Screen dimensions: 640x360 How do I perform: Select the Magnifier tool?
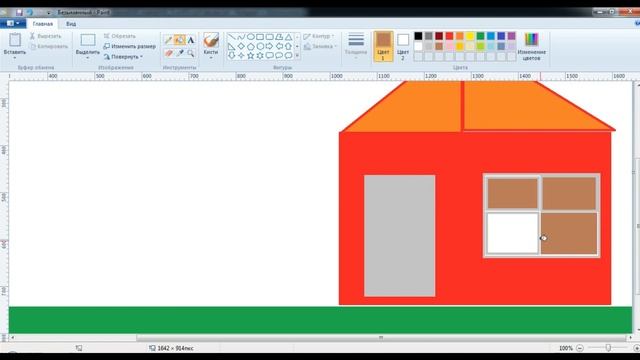pyautogui.click(x=191, y=53)
